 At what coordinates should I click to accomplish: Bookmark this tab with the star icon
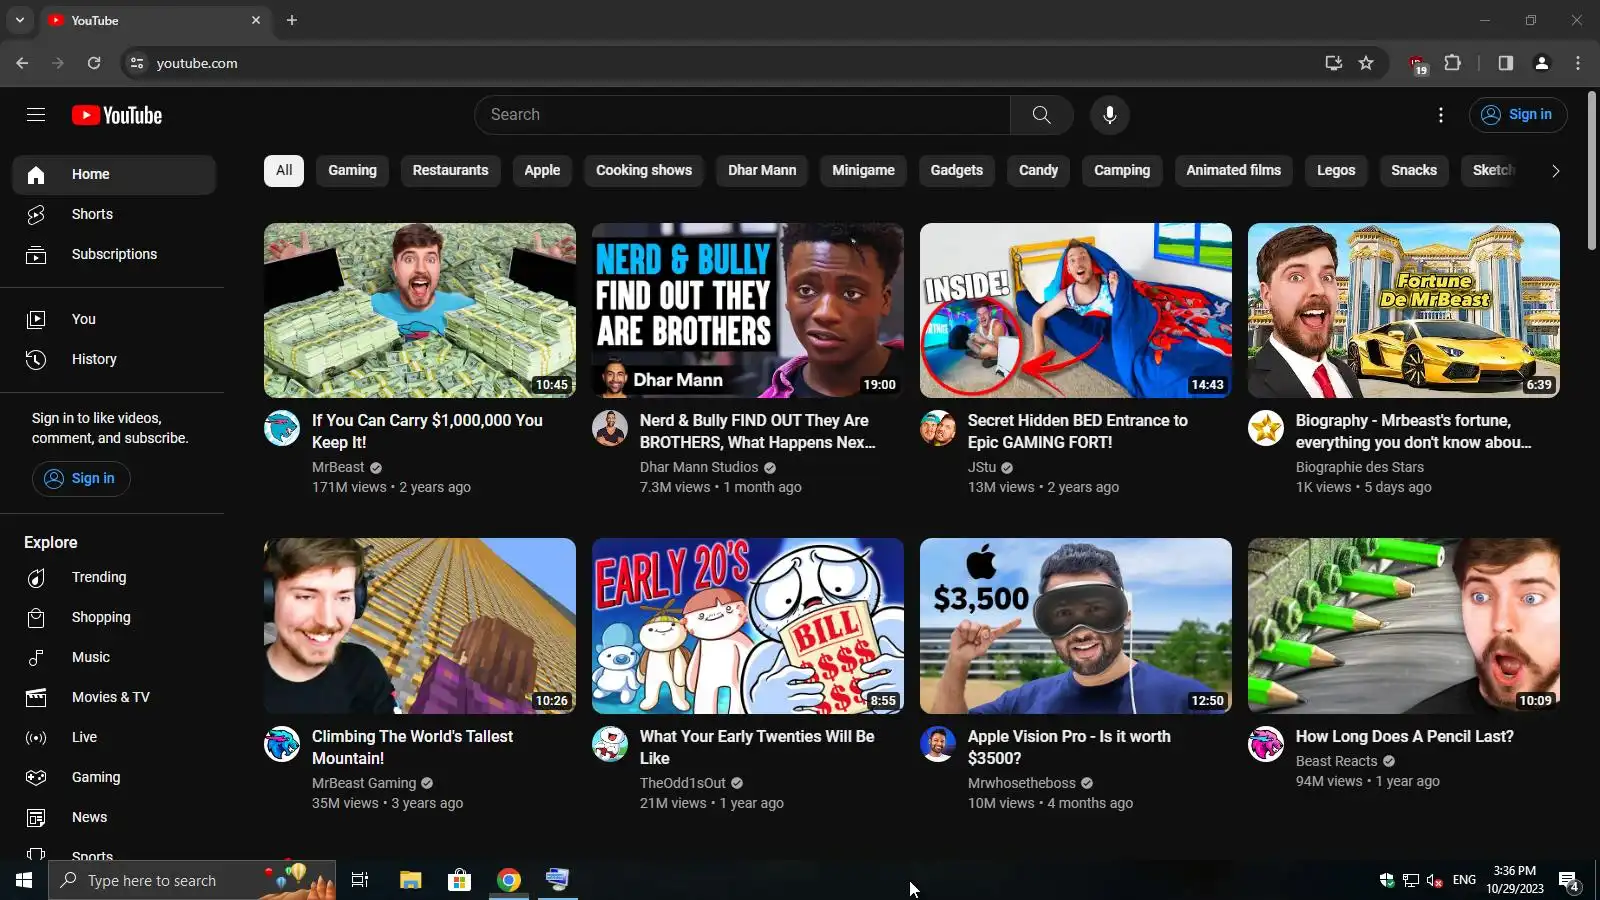(x=1366, y=63)
